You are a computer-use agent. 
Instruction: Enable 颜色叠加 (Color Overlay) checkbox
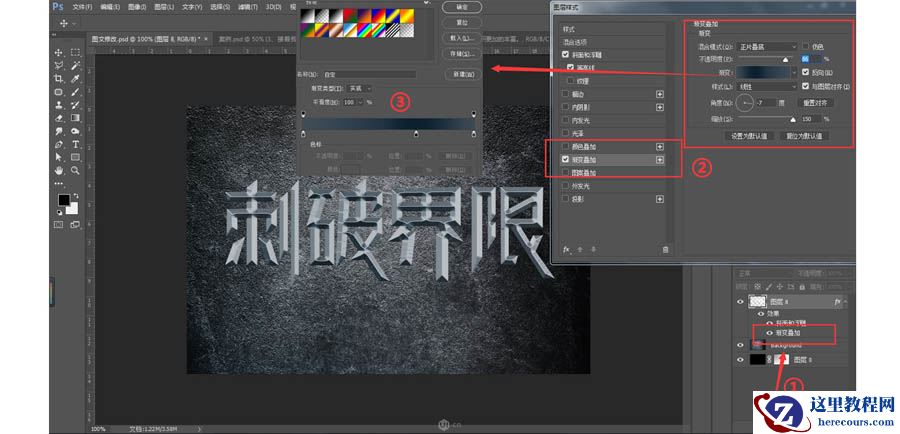tap(566, 147)
